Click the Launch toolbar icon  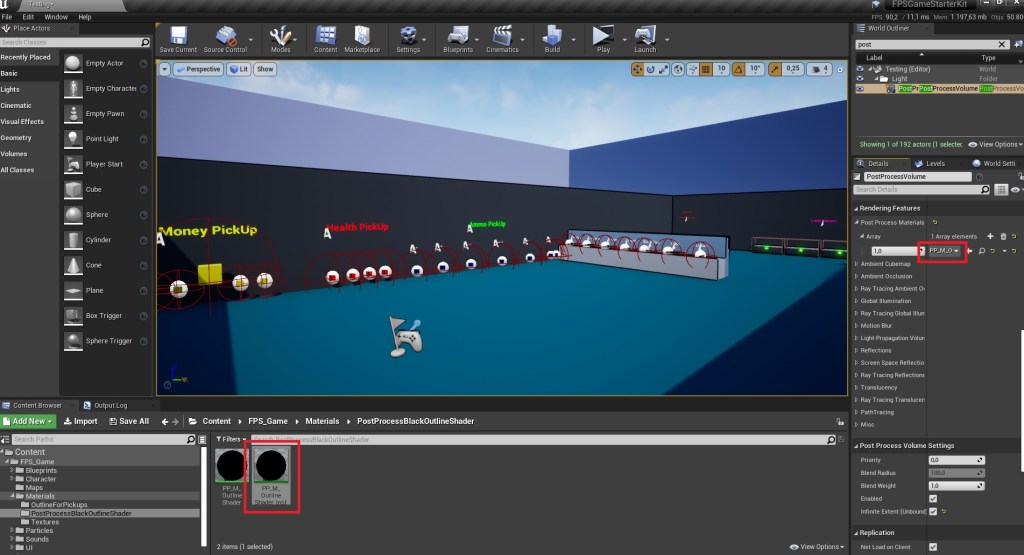point(645,37)
